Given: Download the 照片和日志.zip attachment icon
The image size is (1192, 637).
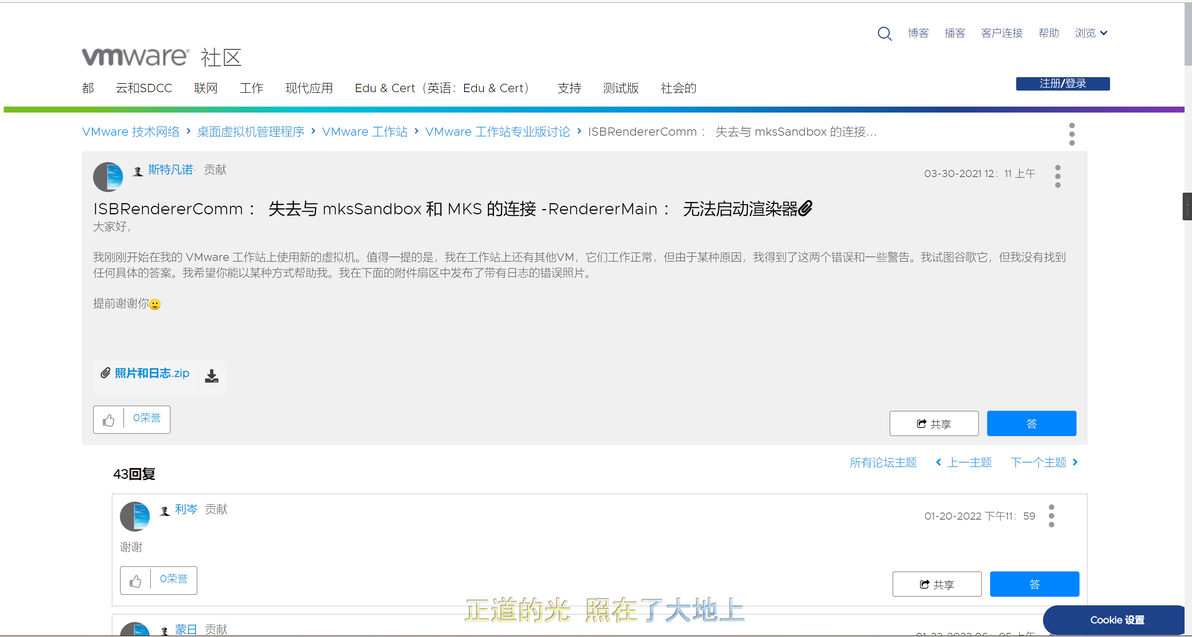Looking at the screenshot, I should click(212, 376).
